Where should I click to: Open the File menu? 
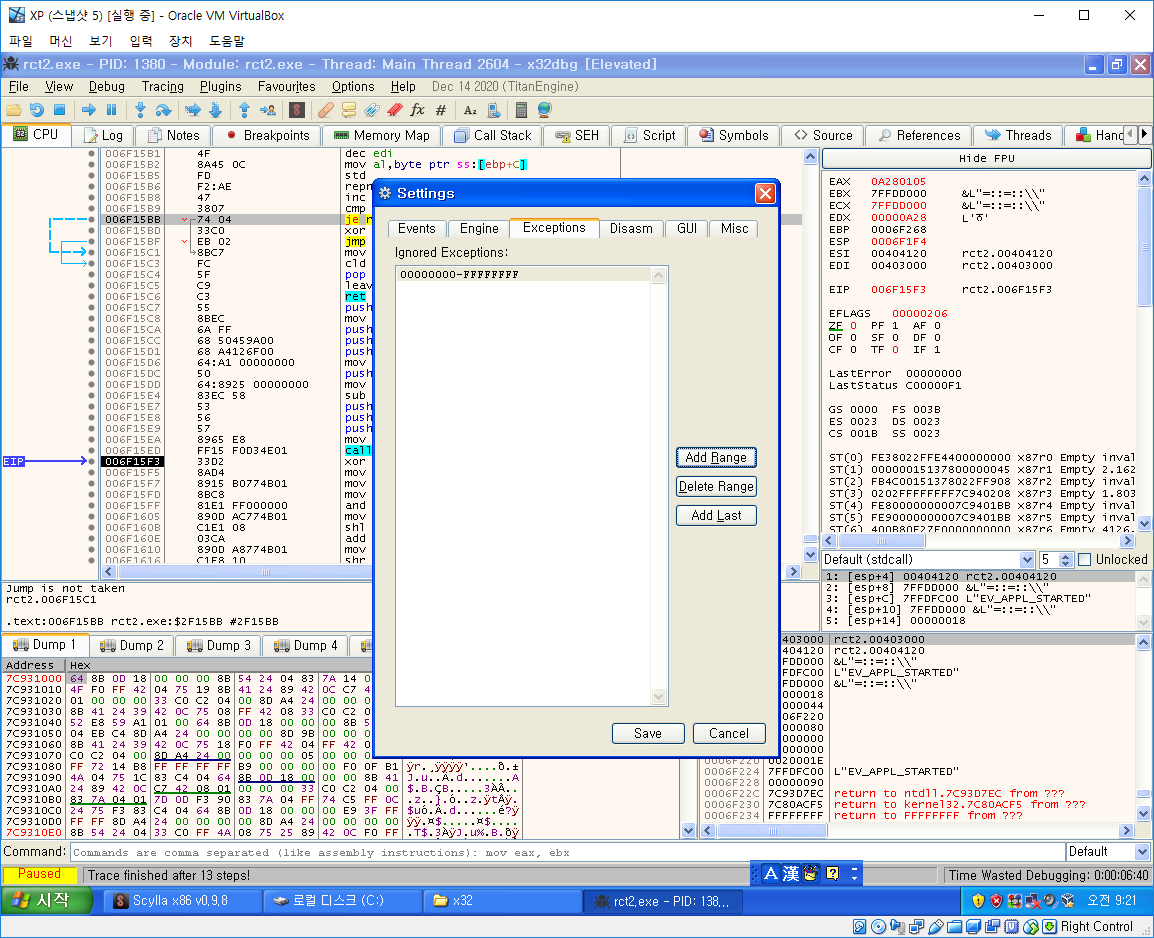18,87
